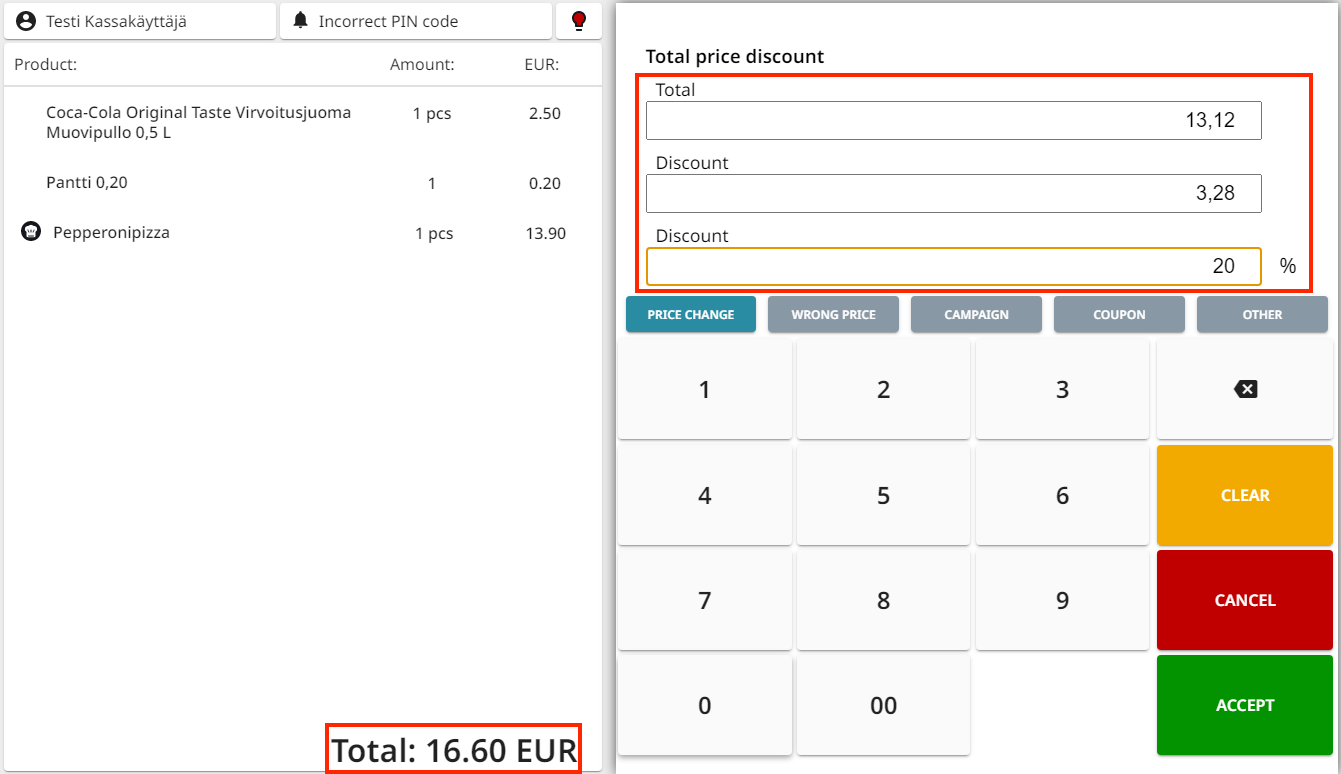Image resolution: width=1341 pixels, height=774 pixels.
Task: Cancel the total price discount
Action: pyautogui.click(x=1245, y=600)
